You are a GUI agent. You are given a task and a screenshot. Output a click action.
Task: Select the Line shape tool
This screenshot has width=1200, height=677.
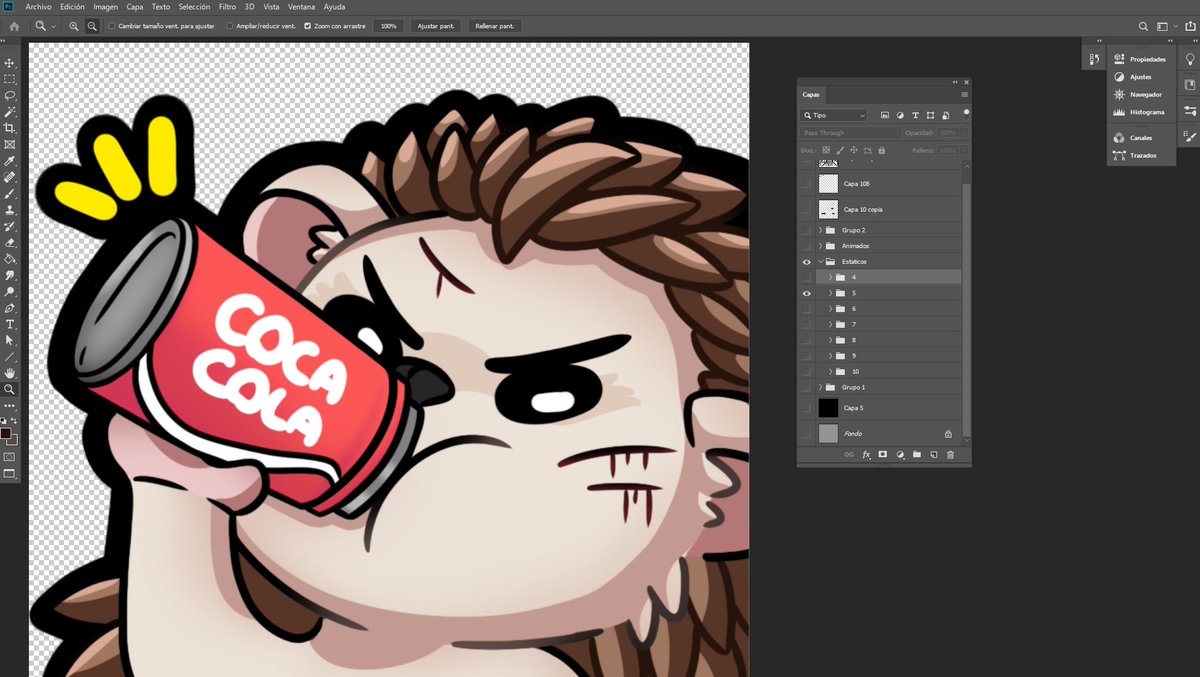click(10, 356)
